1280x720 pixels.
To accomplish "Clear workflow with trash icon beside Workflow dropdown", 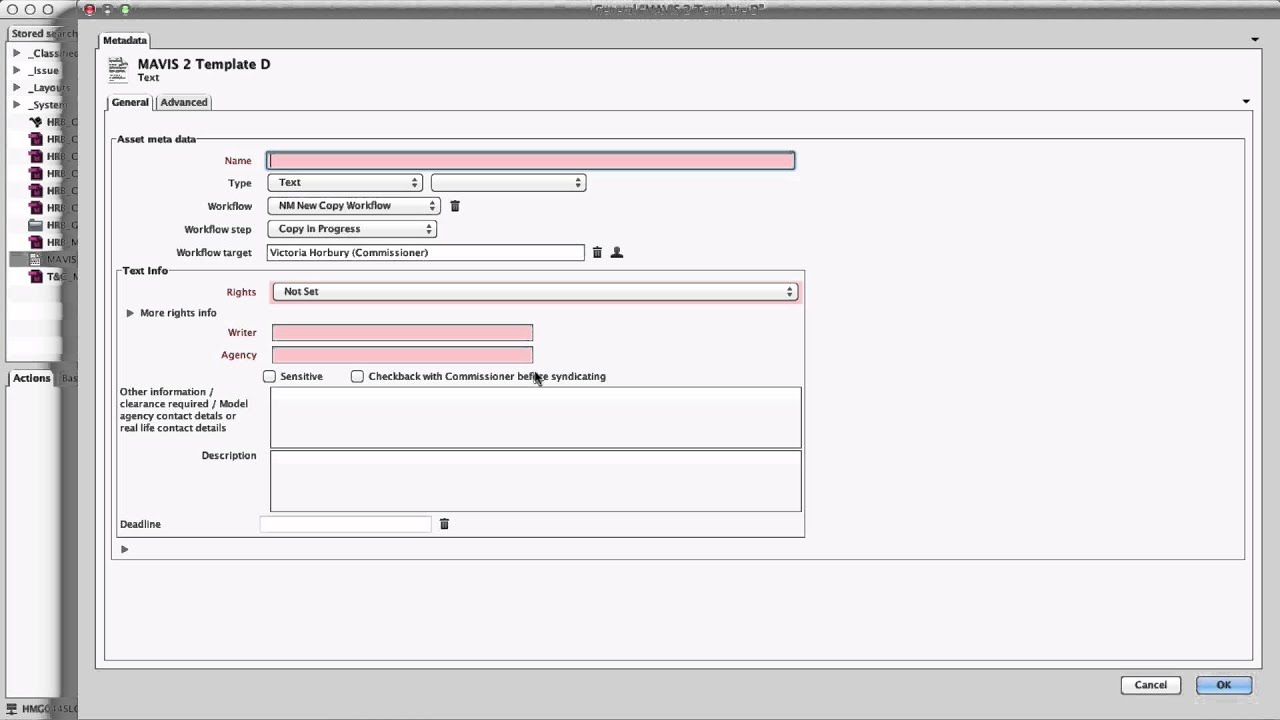I will 455,206.
